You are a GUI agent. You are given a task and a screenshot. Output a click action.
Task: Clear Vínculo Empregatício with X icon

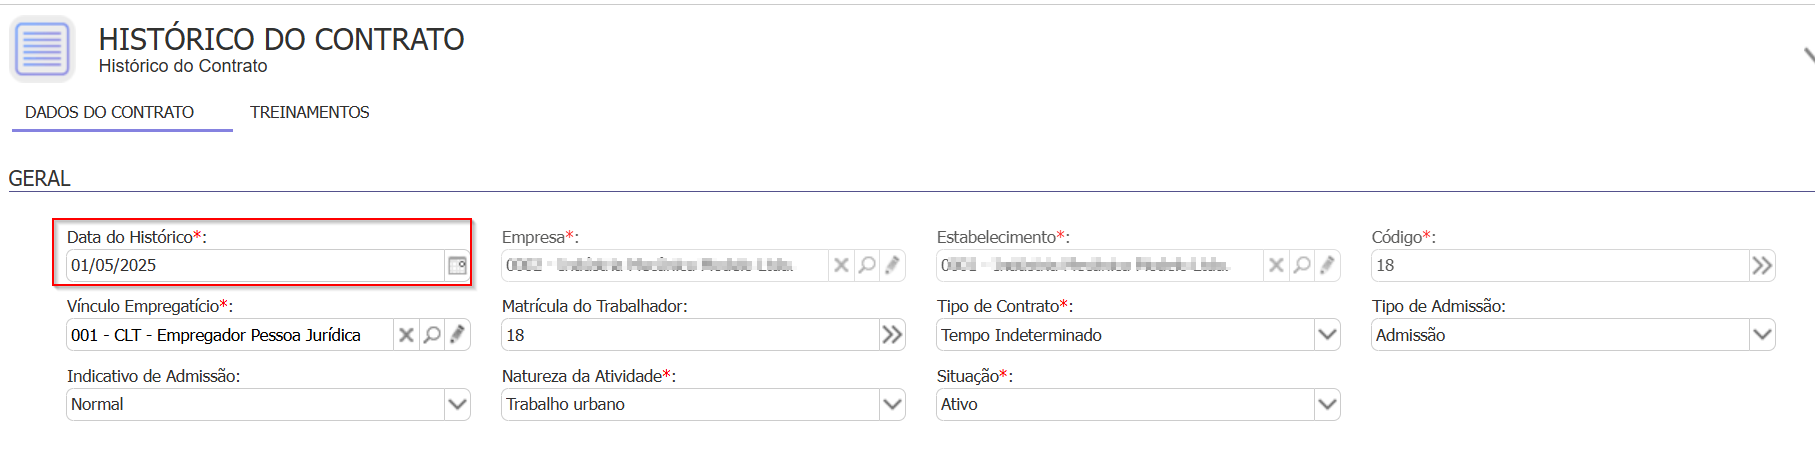click(x=406, y=335)
